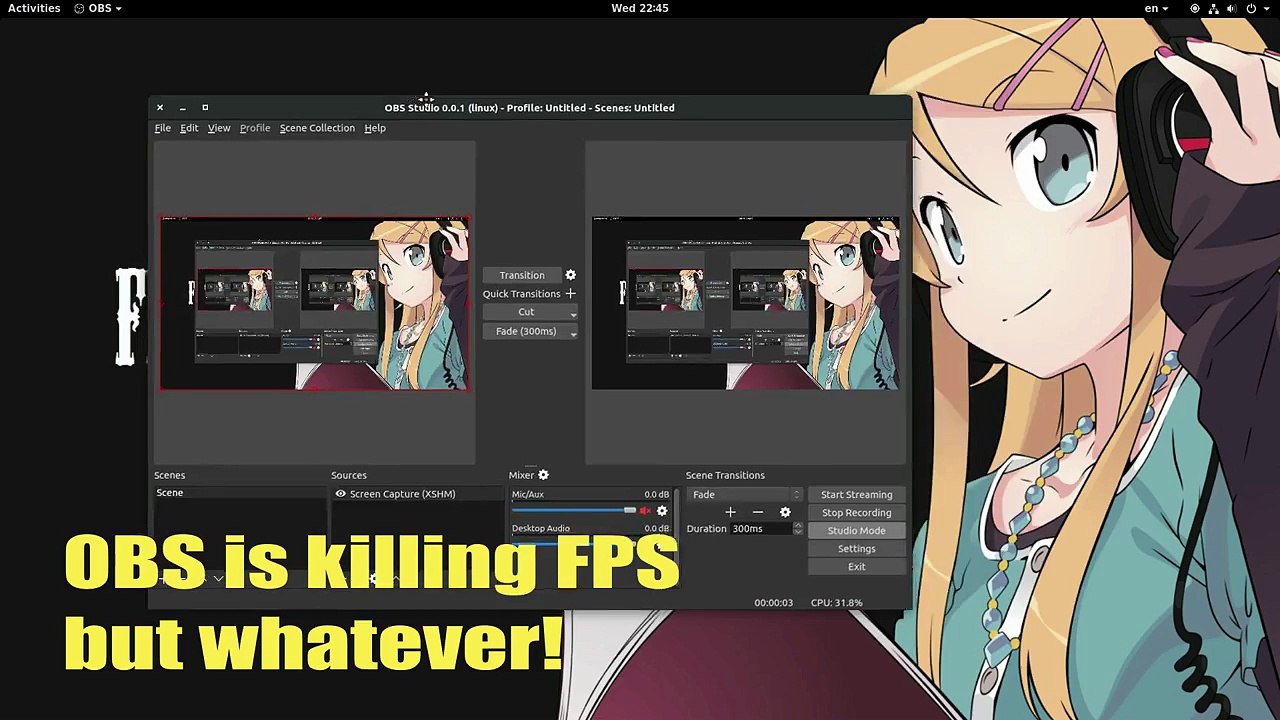Click the Quick Transitions label
This screenshot has height=720, width=1280.
[521, 294]
